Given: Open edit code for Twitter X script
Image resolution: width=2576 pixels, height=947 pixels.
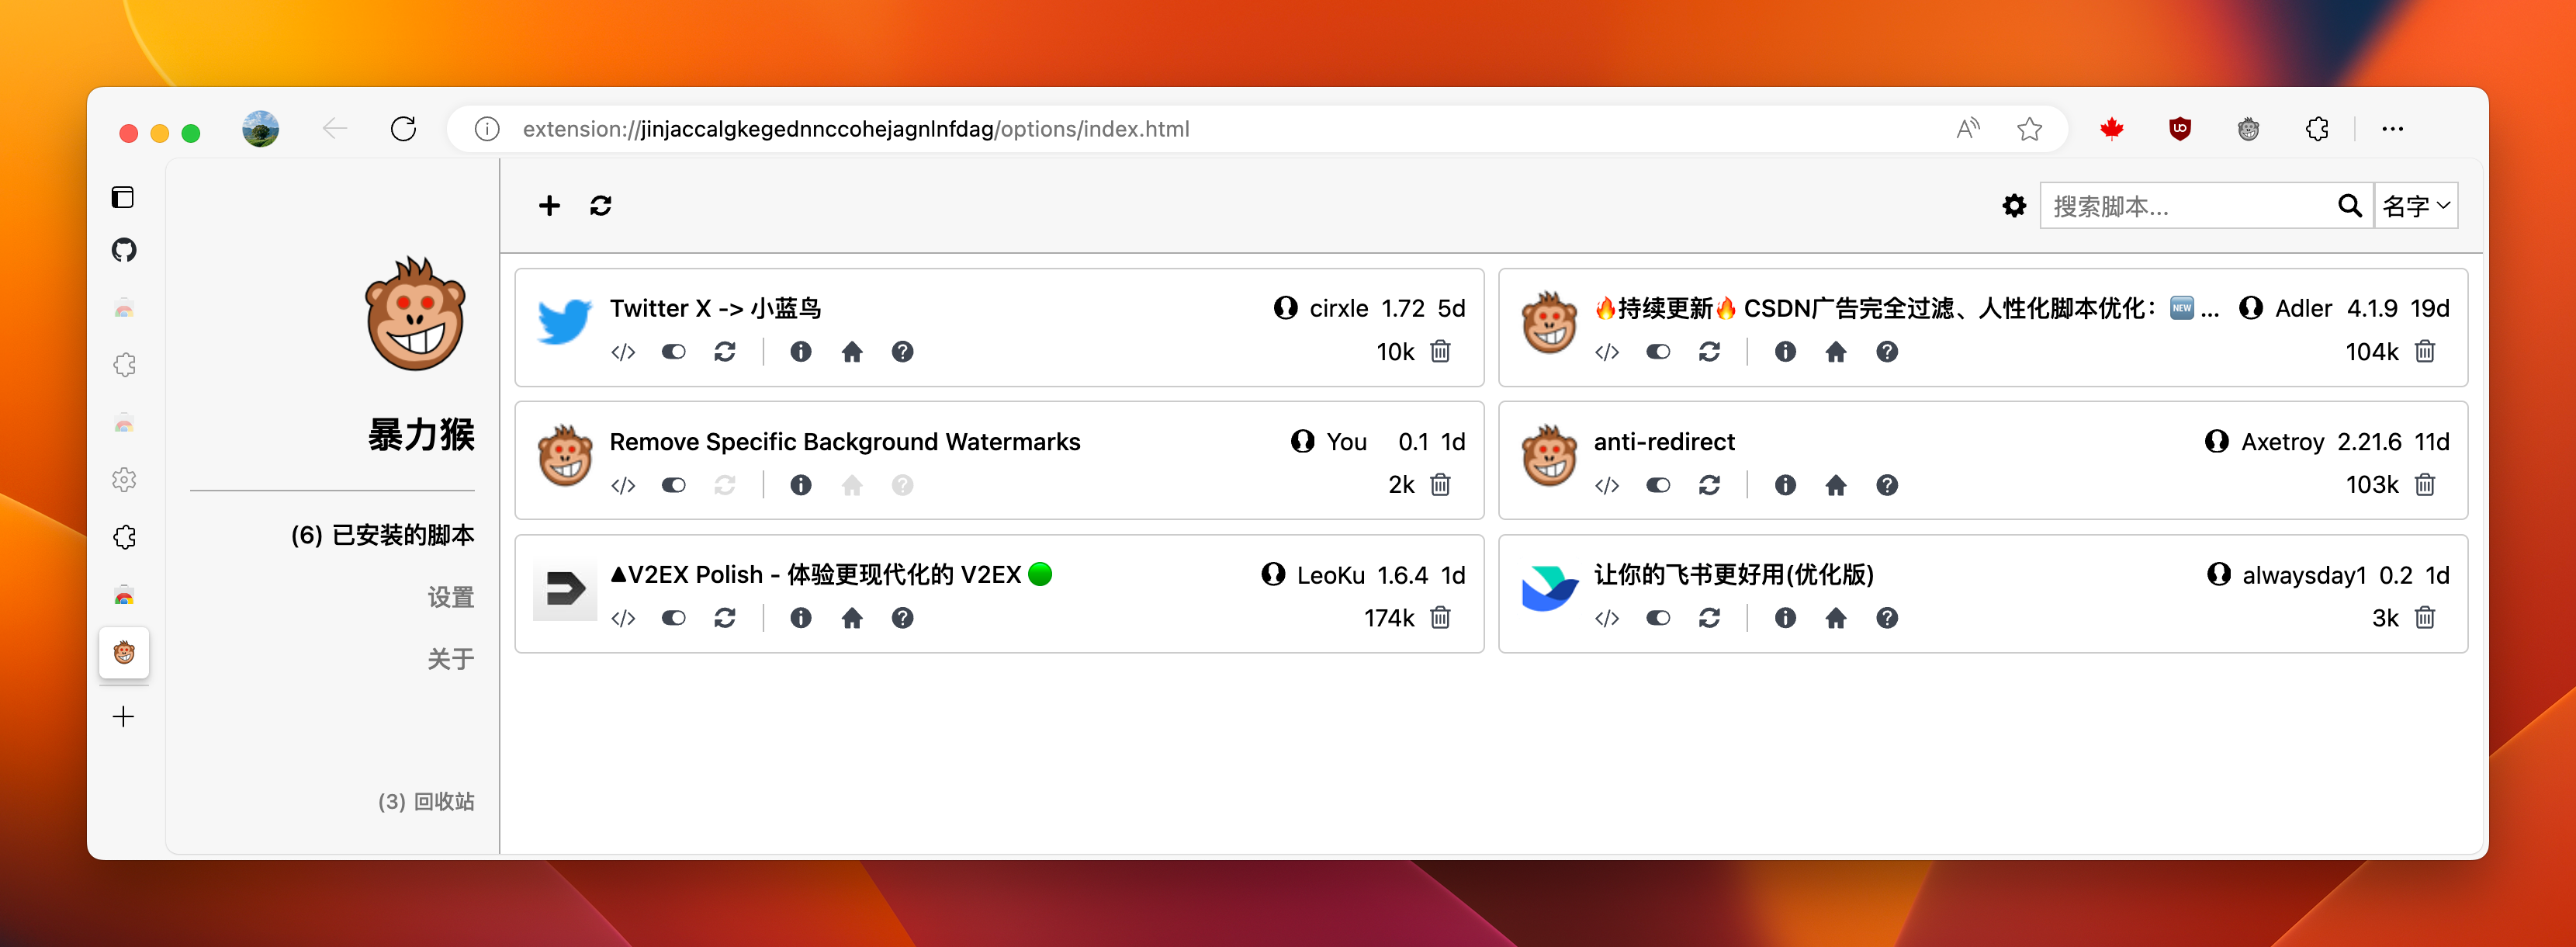Looking at the screenshot, I should 623,352.
